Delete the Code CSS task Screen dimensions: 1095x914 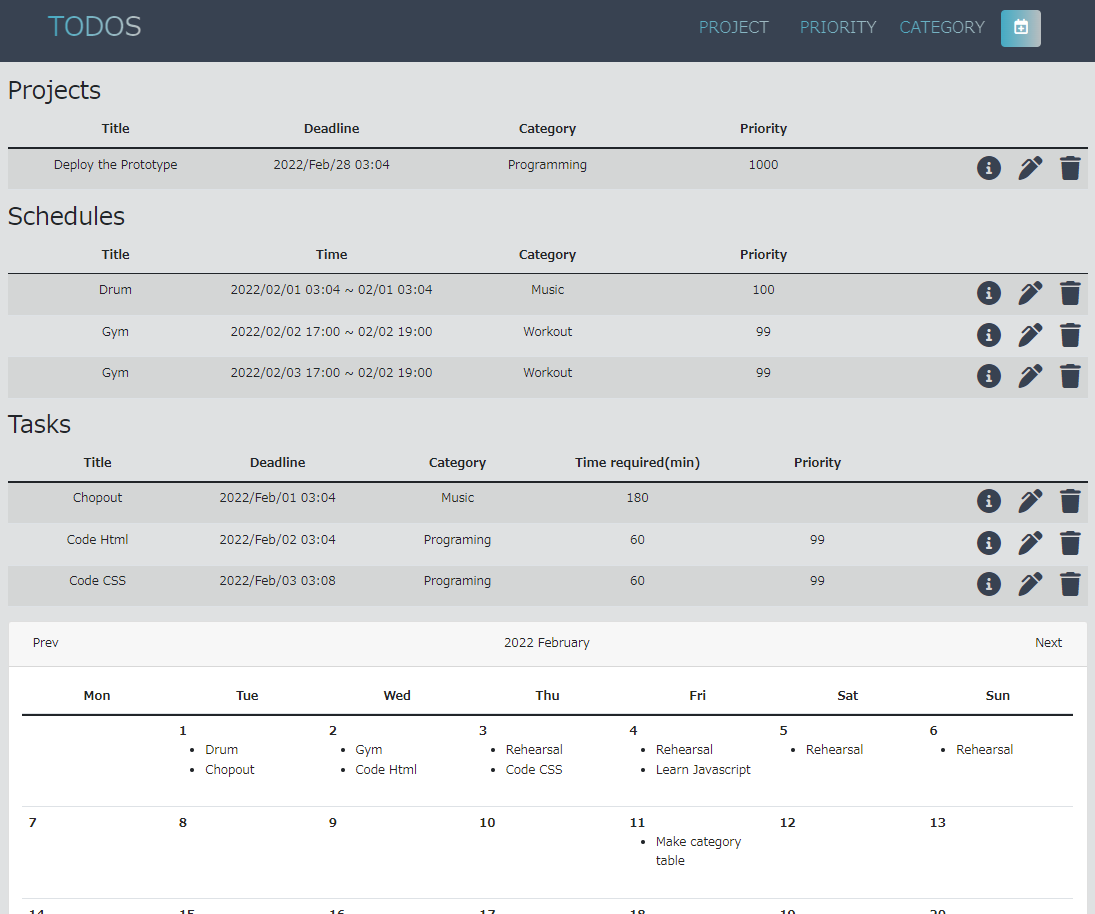pyautogui.click(x=1070, y=584)
